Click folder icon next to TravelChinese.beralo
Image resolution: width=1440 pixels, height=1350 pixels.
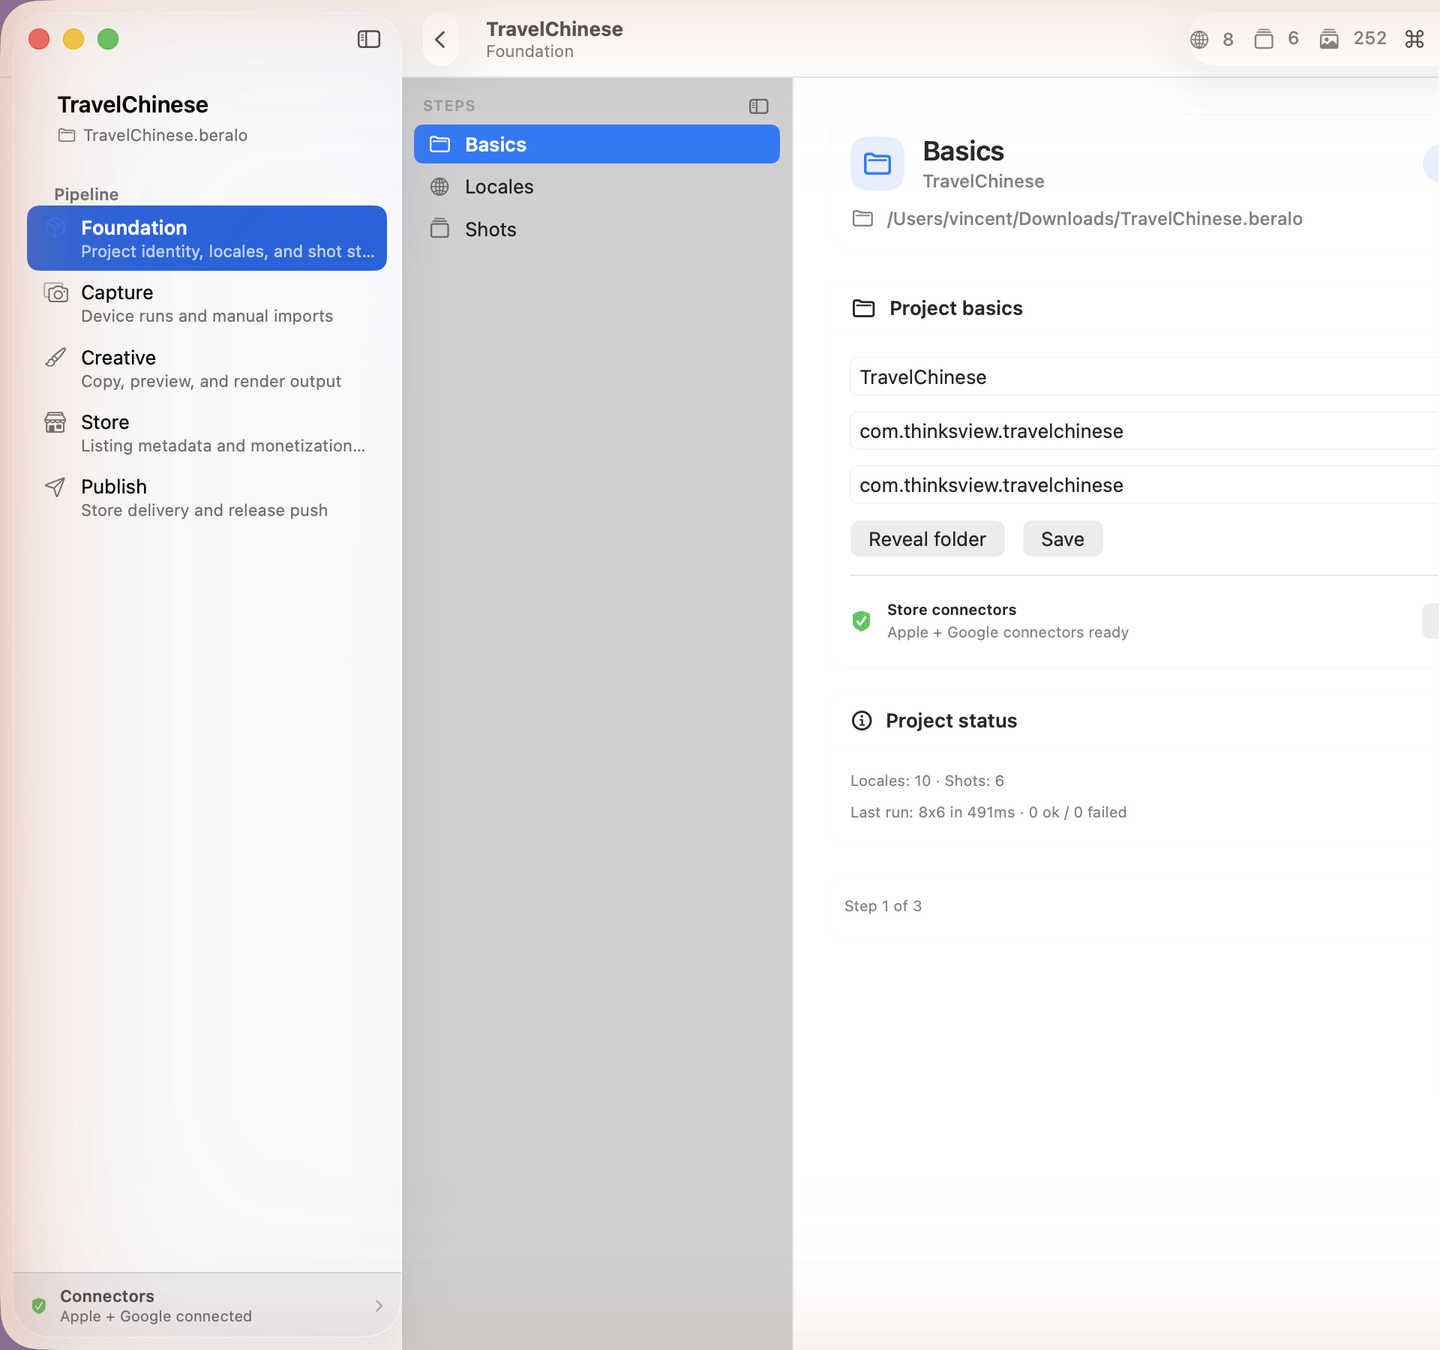pos(67,135)
